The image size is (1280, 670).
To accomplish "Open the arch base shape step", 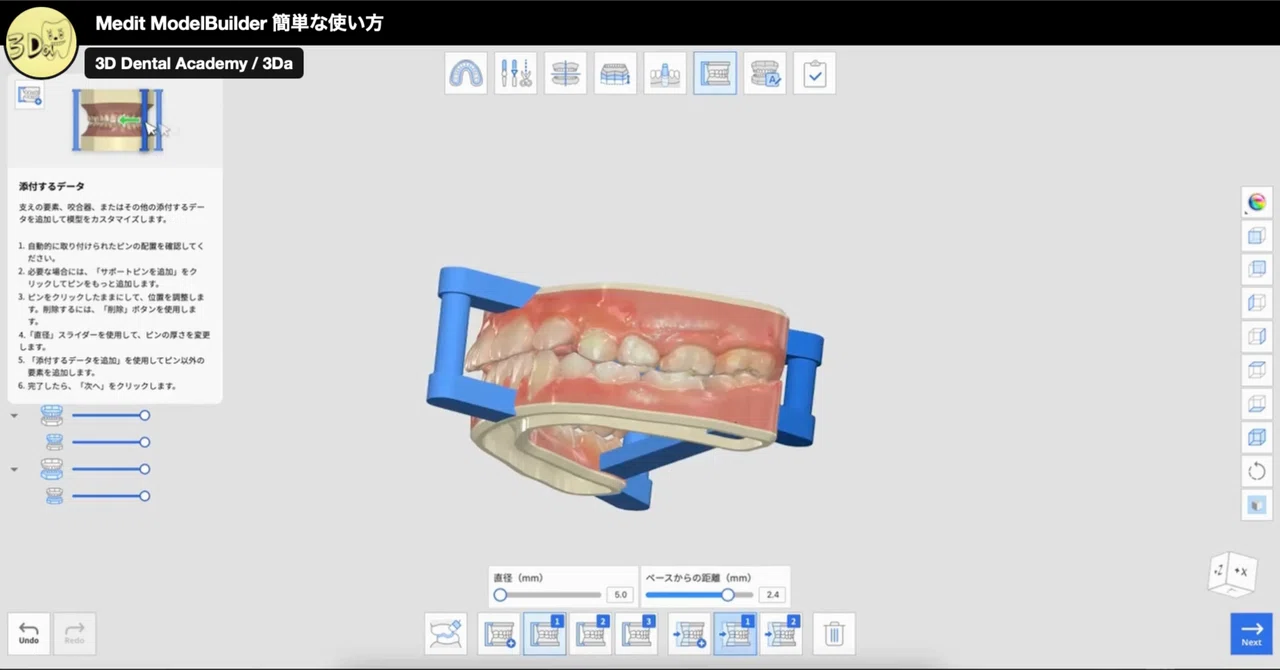I will [x=466, y=73].
